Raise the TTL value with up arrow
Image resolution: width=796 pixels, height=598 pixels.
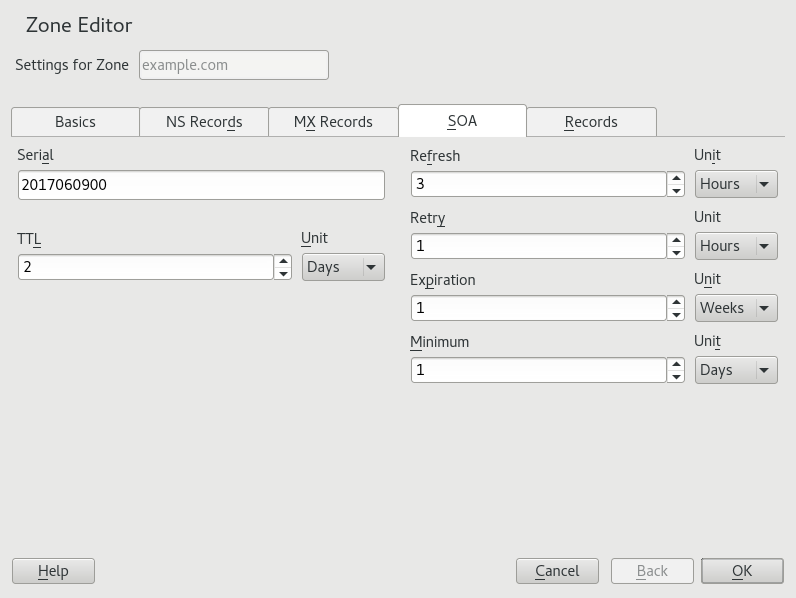[283, 261]
